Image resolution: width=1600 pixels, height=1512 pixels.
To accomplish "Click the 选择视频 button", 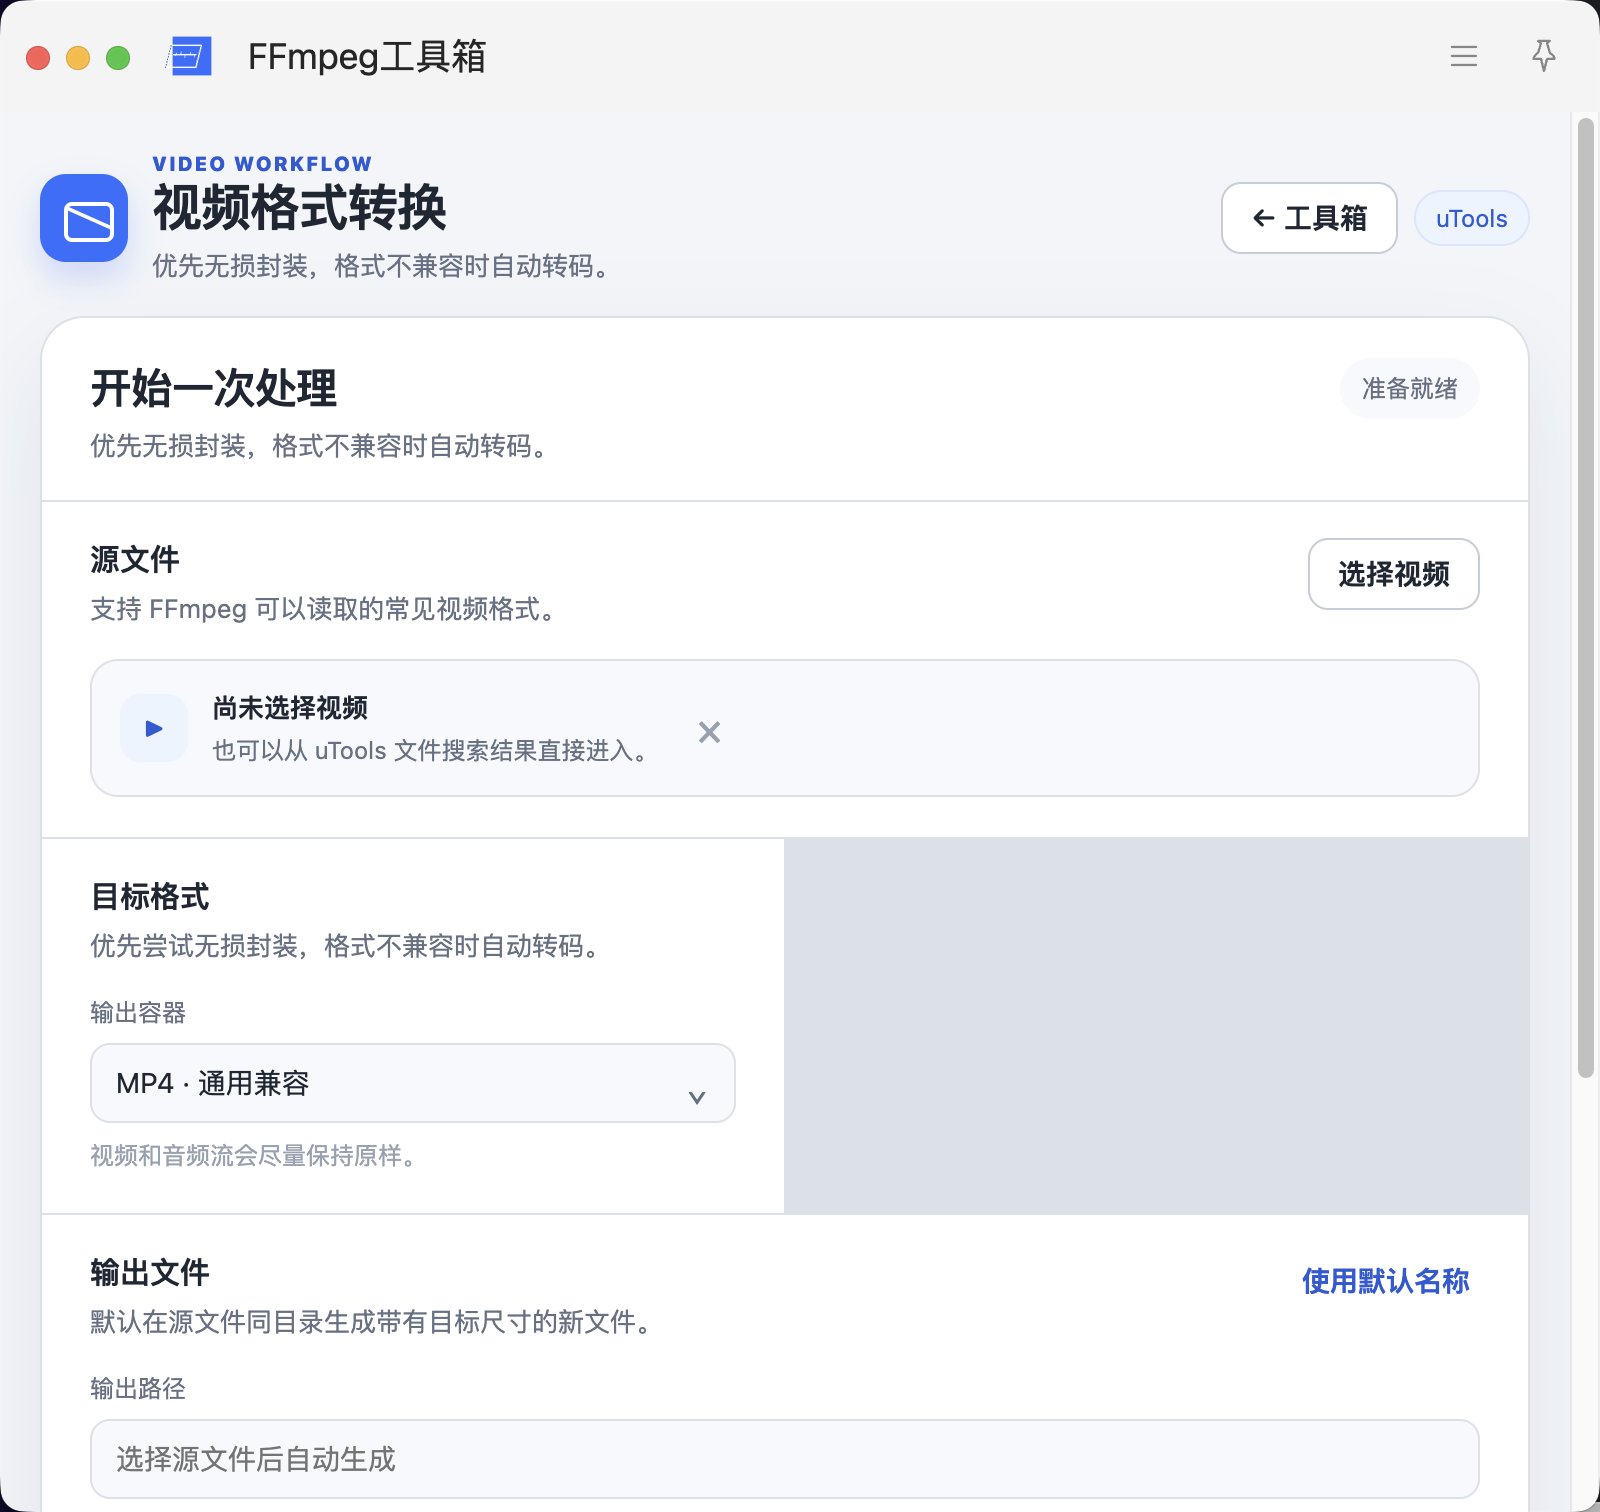I will [x=1393, y=574].
